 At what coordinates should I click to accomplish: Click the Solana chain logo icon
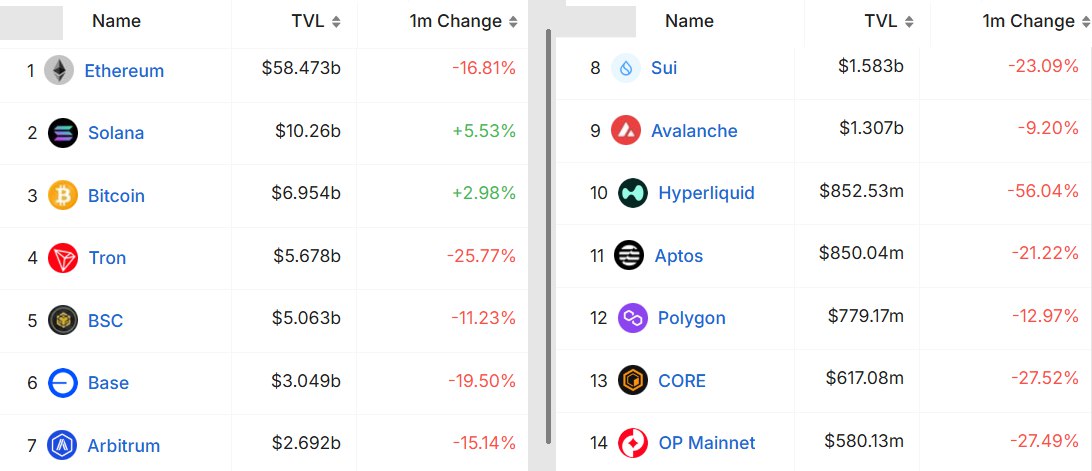(62, 133)
